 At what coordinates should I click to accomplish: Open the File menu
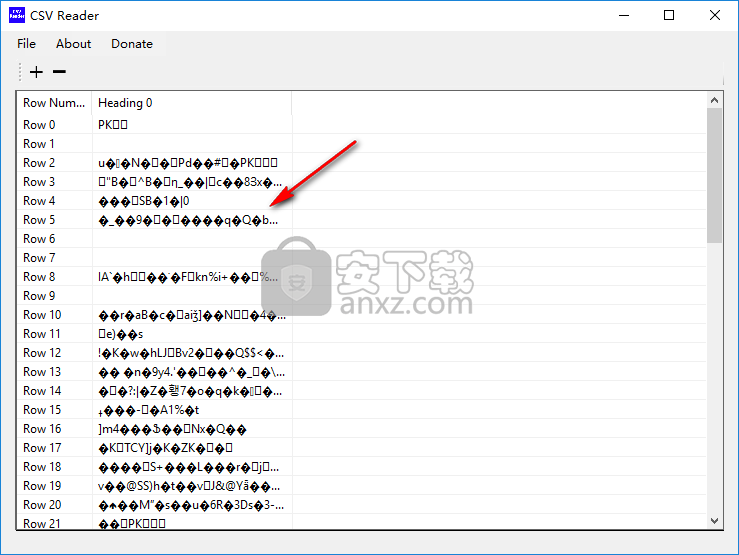coord(26,44)
